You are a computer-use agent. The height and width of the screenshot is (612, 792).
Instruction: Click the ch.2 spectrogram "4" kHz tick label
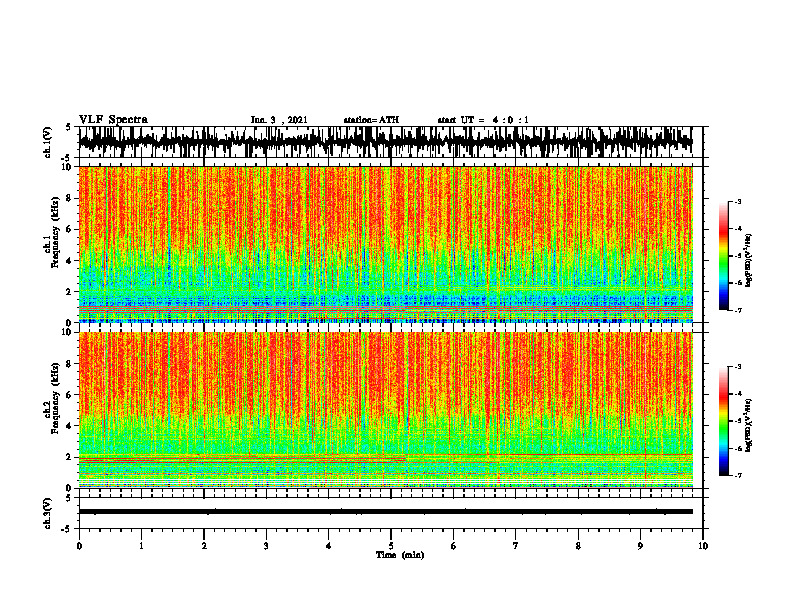[x=70, y=426]
